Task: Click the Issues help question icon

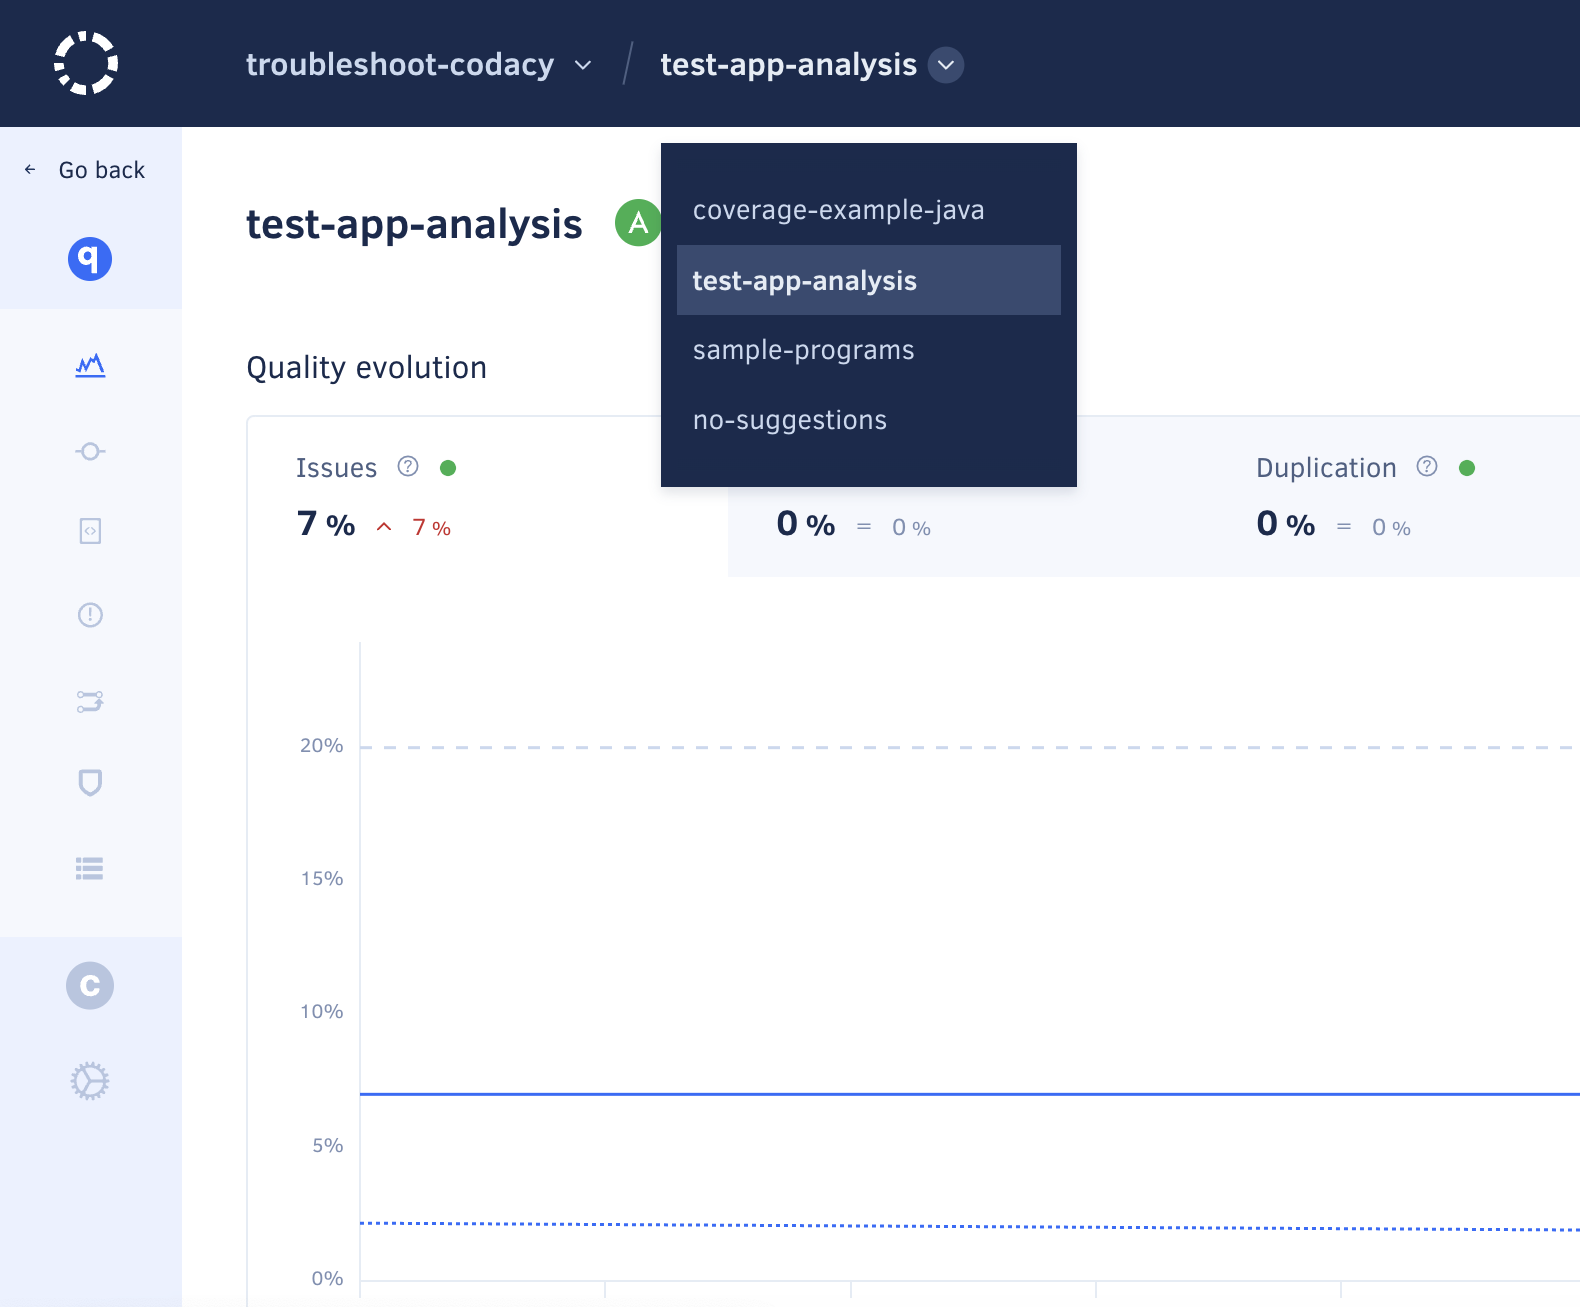Action: (408, 467)
